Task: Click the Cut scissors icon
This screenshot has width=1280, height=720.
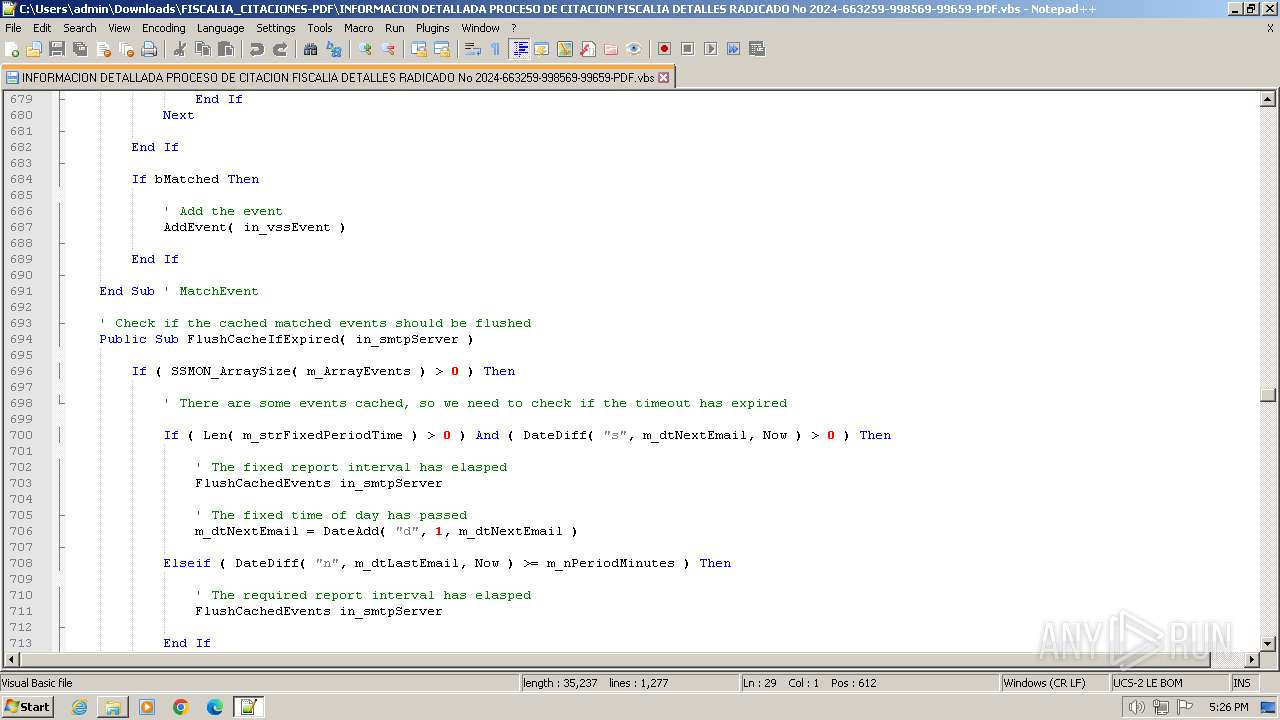Action: click(180, 49)
